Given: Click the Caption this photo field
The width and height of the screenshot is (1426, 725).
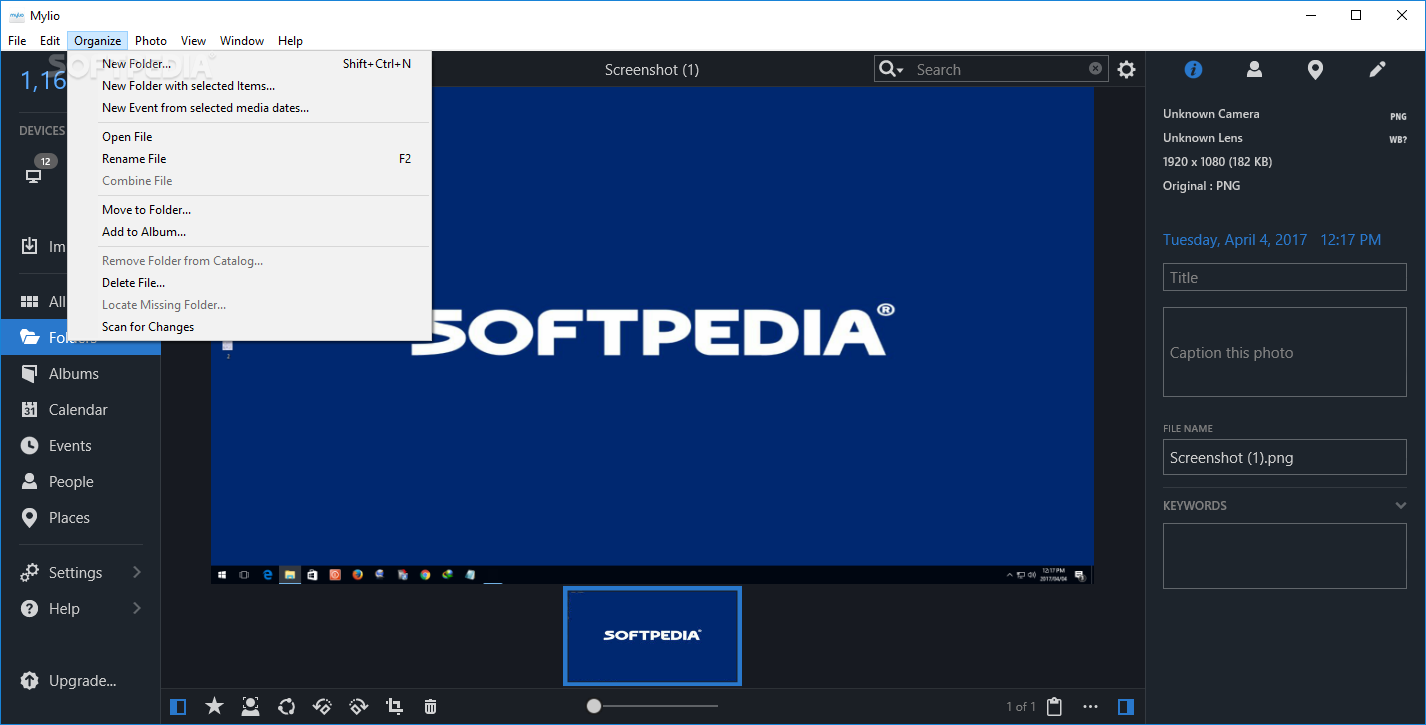Looking at the screenshot, I should 1285,352.
